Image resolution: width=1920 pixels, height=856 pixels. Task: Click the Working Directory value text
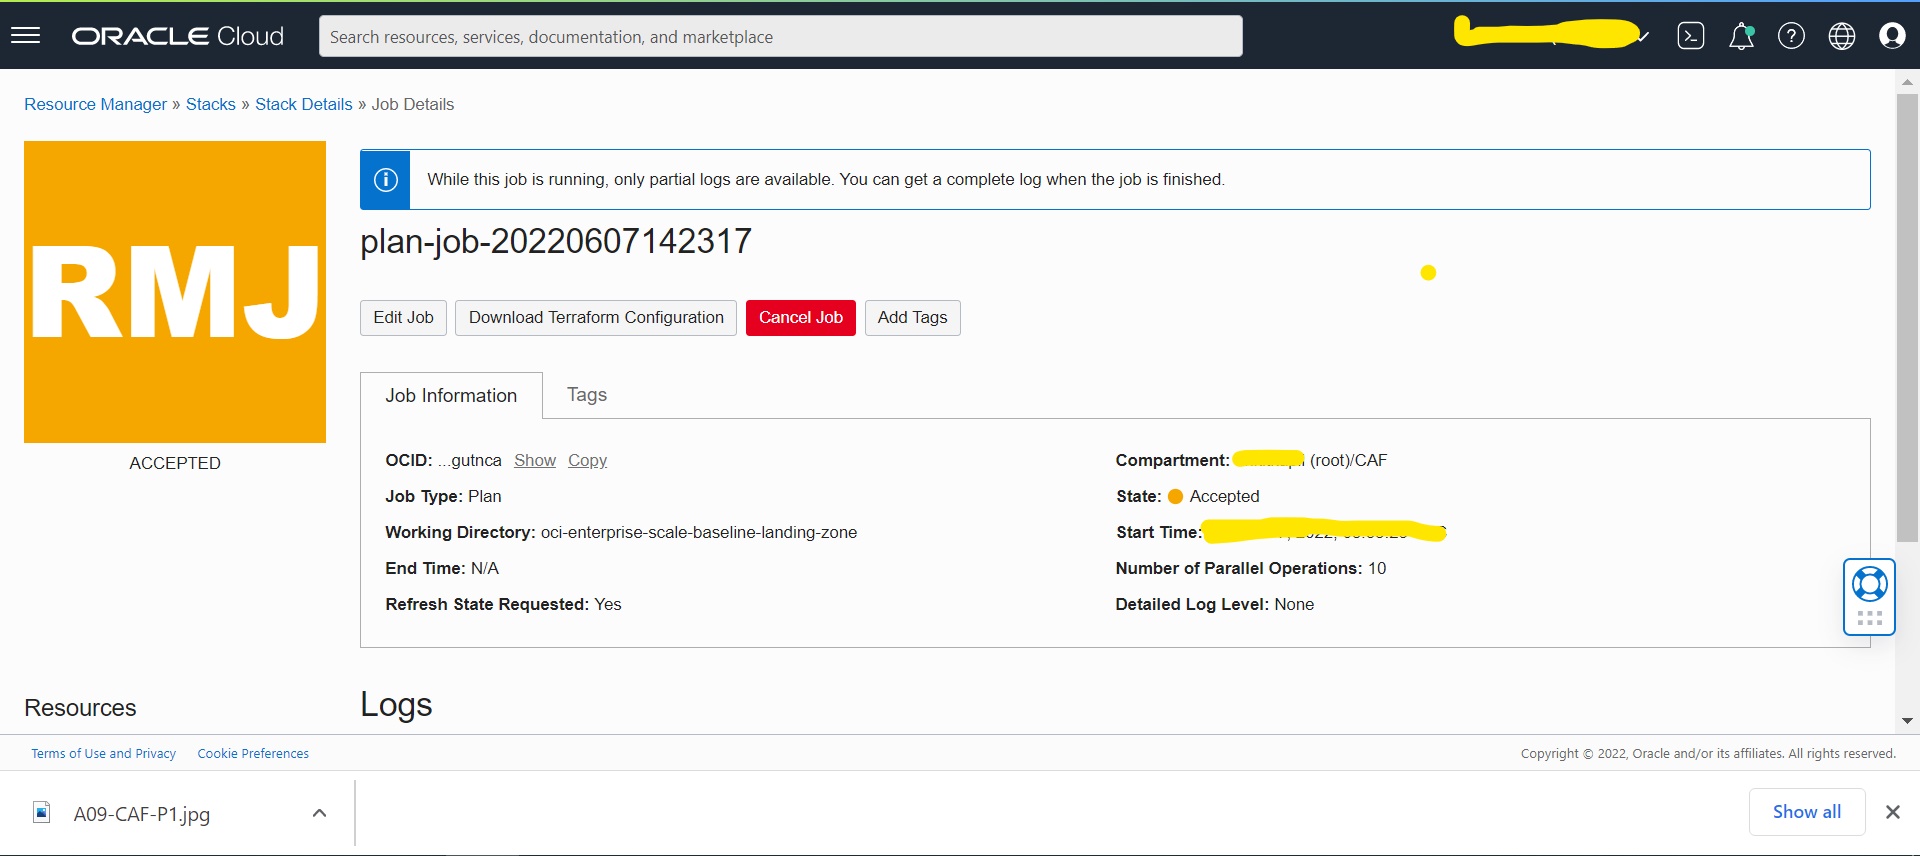click(x=699, y=532)
